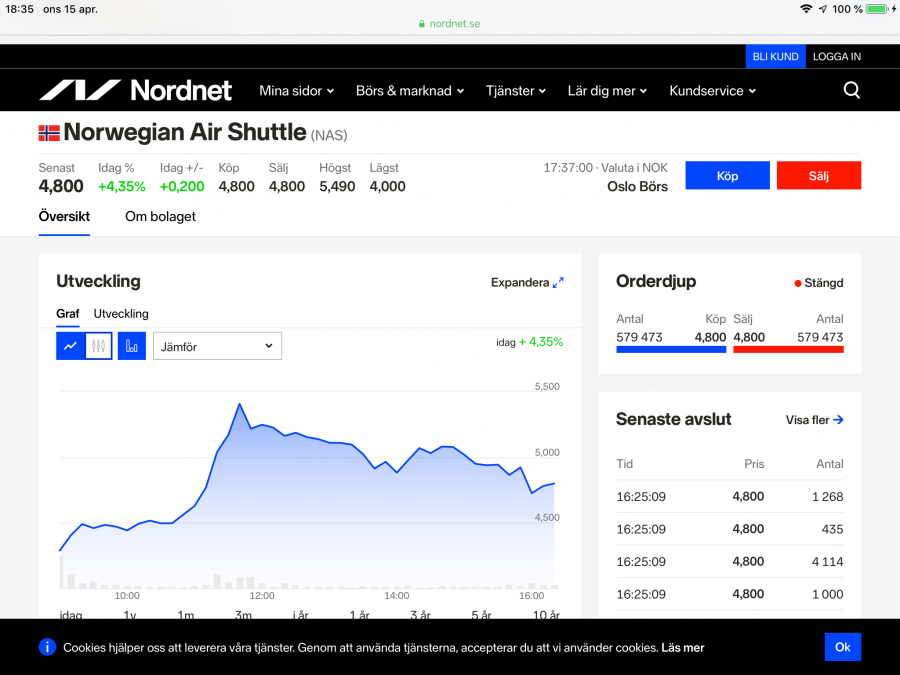The image size is (900, 675).
Task: Click the LOGGA IN link
Action: (x=836, y=56)
